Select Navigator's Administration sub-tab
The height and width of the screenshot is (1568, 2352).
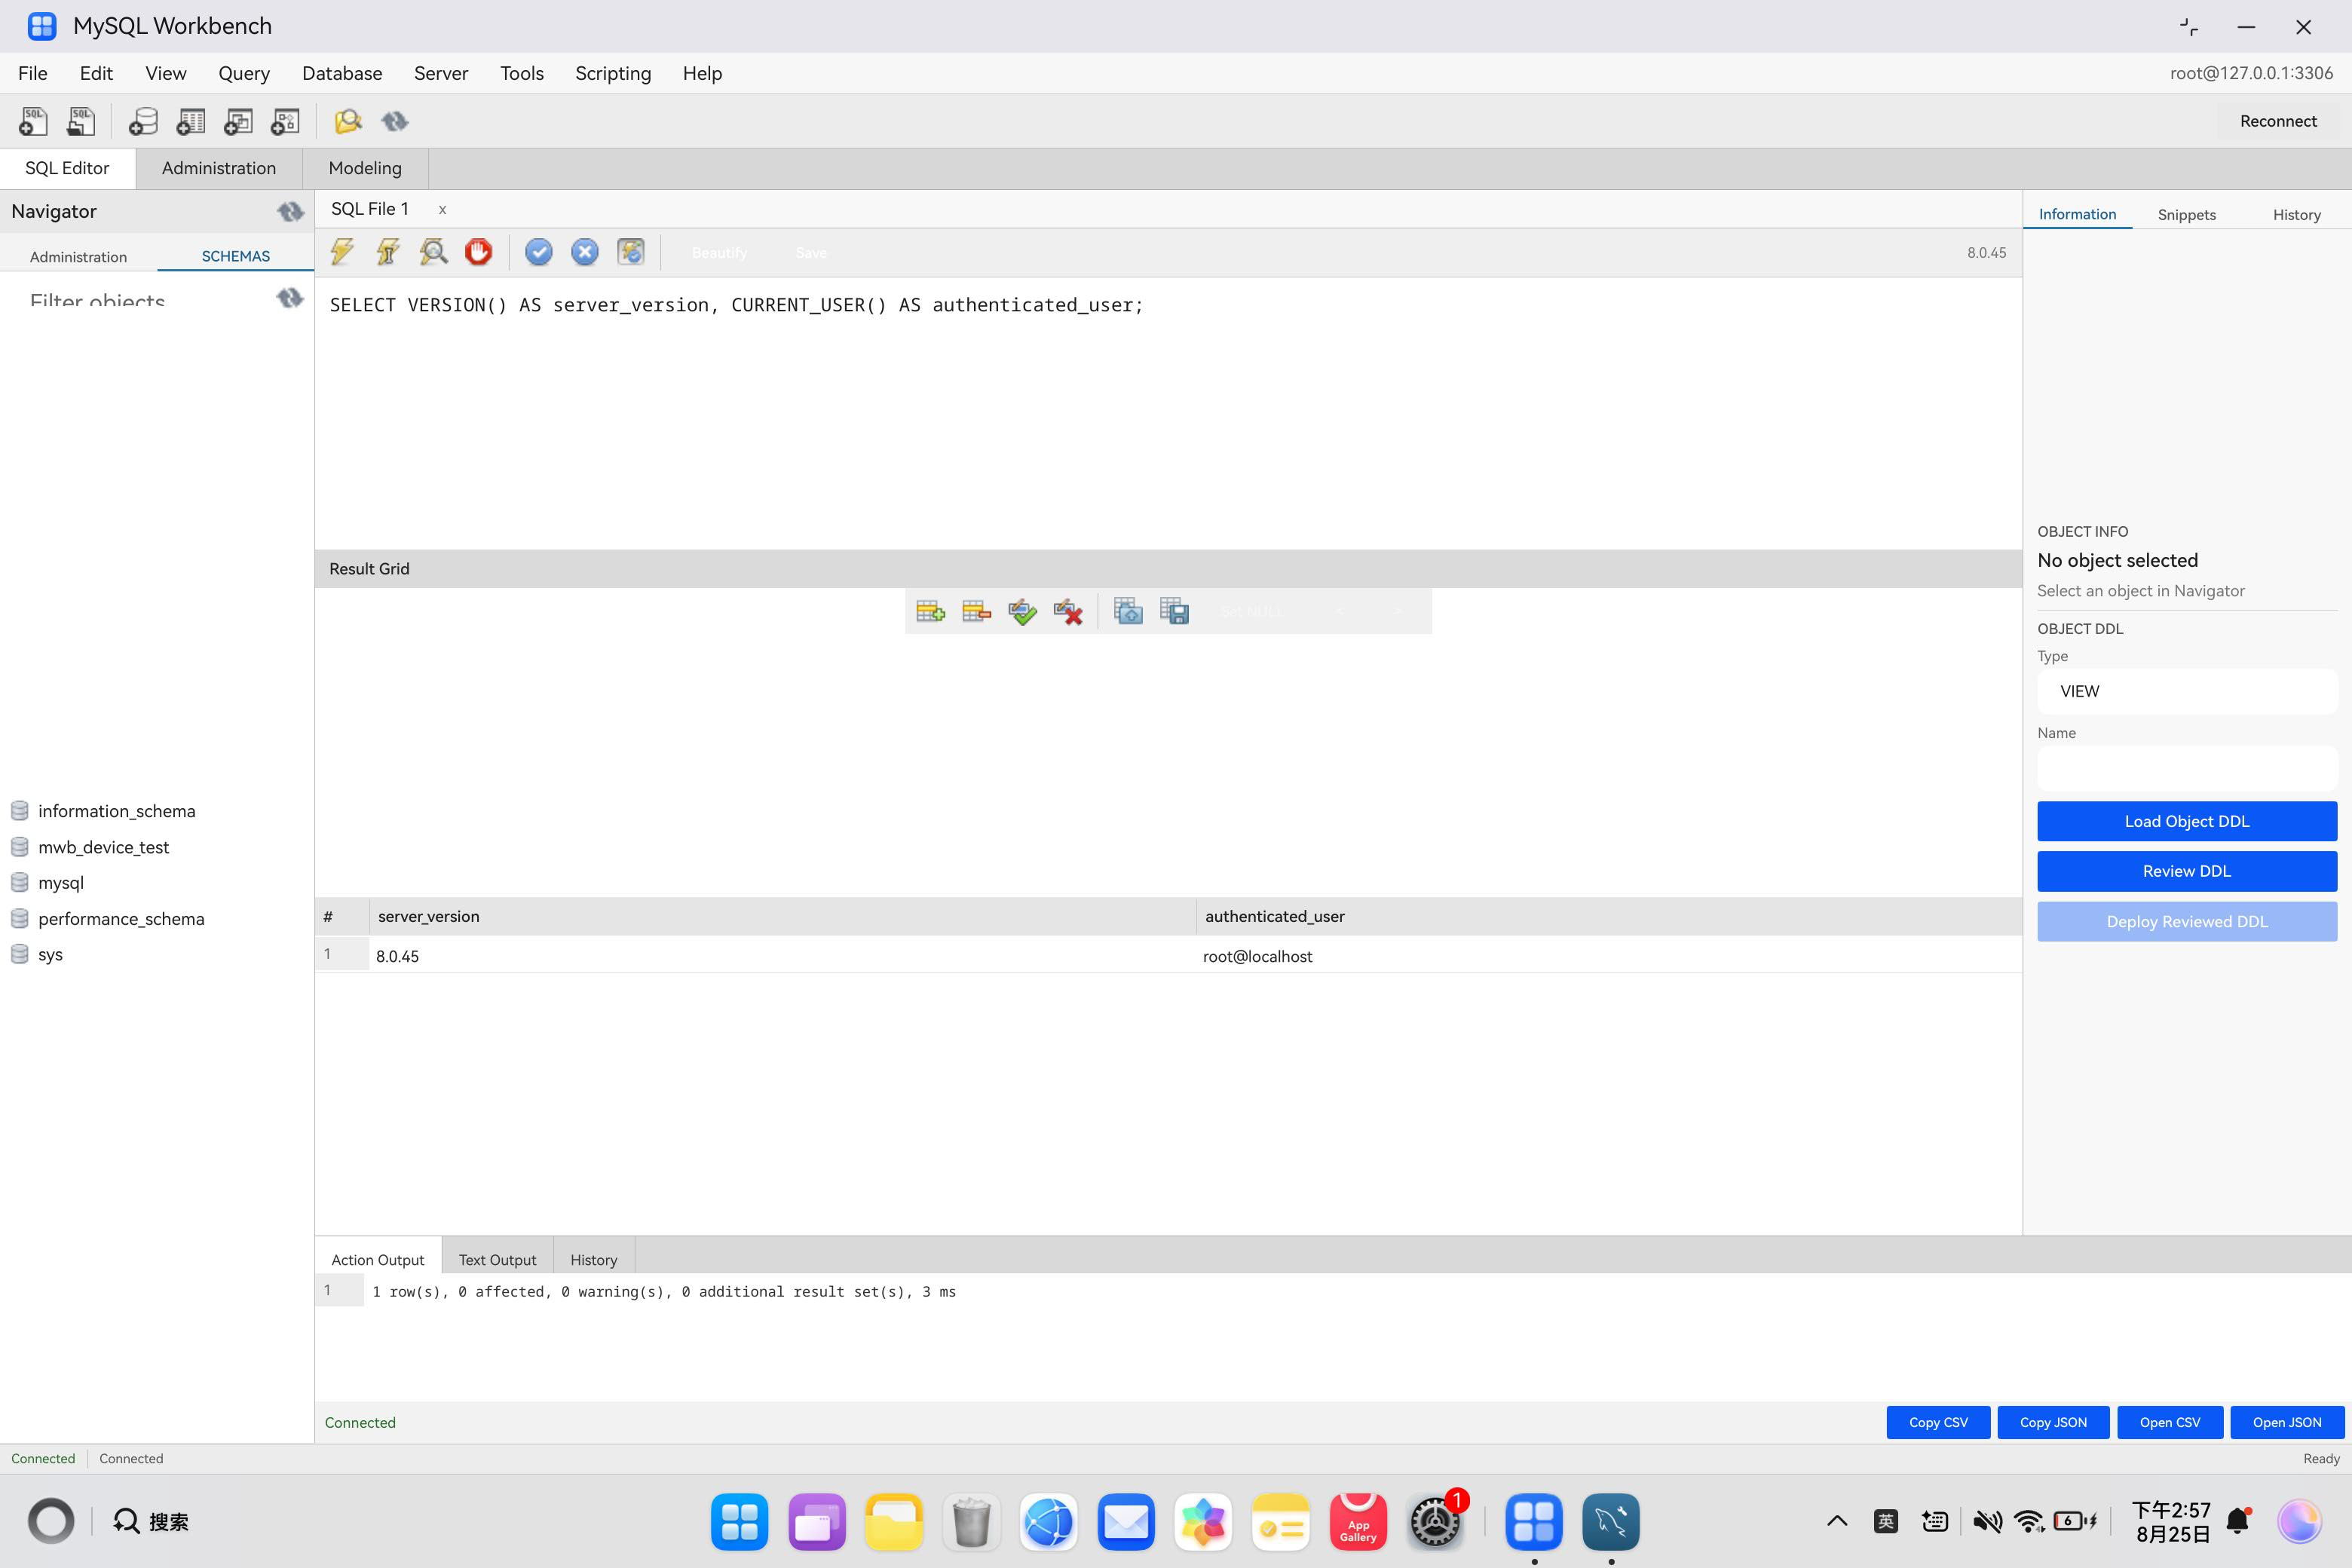coord(78,256)
